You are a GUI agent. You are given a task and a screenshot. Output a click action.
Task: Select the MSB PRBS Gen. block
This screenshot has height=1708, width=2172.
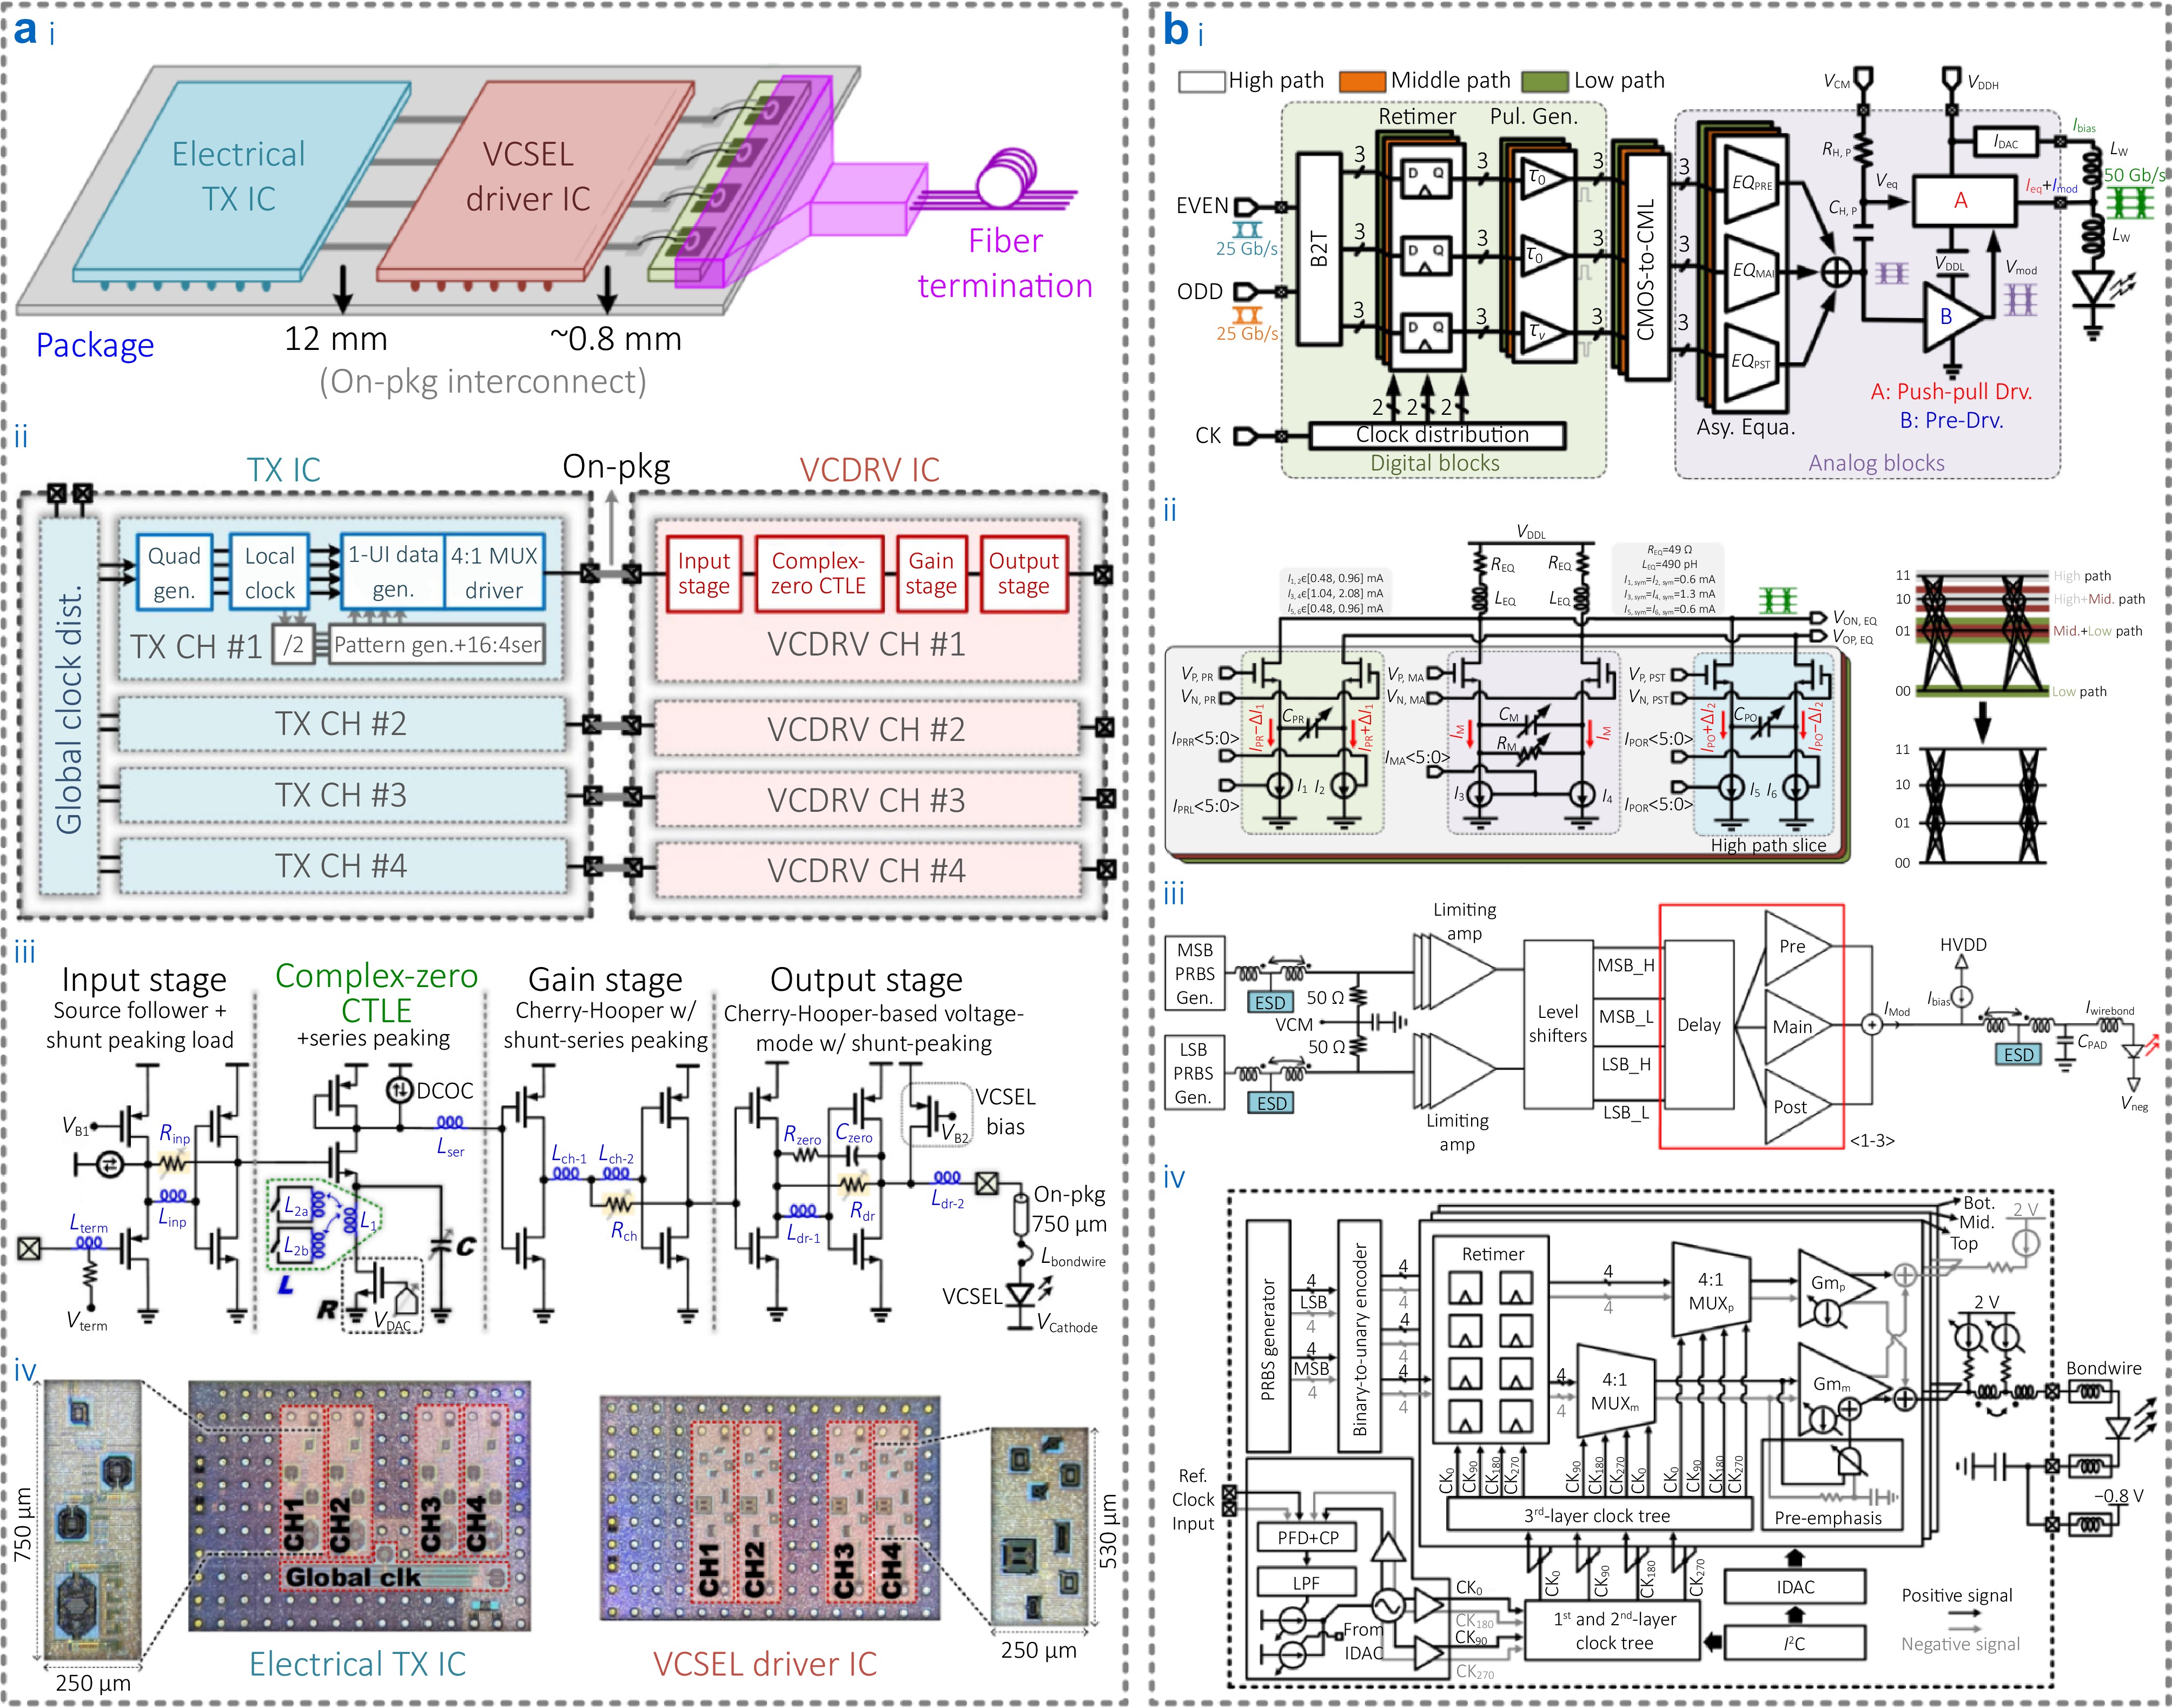(1194, 973)
